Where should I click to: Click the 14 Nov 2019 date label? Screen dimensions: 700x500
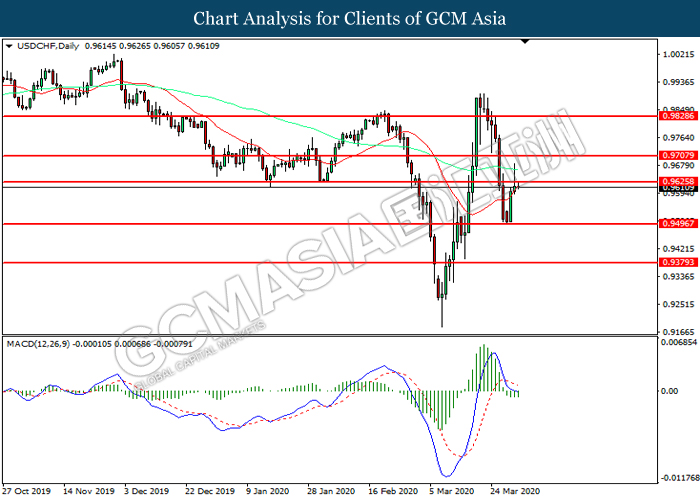click(89, 491)
